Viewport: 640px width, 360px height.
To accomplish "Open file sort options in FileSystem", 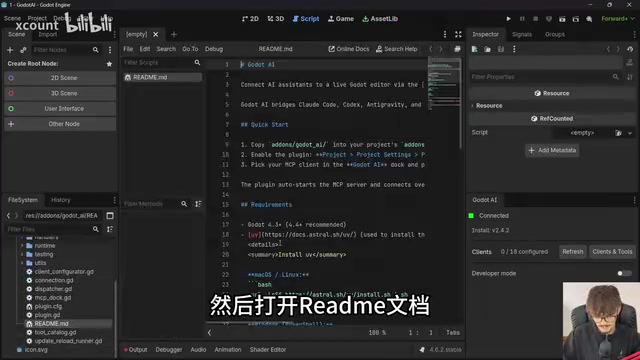I will point(110,229).
